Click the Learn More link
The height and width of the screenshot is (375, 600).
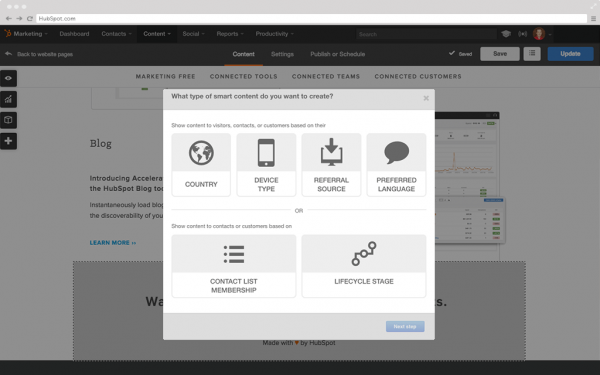pos(113,243)
